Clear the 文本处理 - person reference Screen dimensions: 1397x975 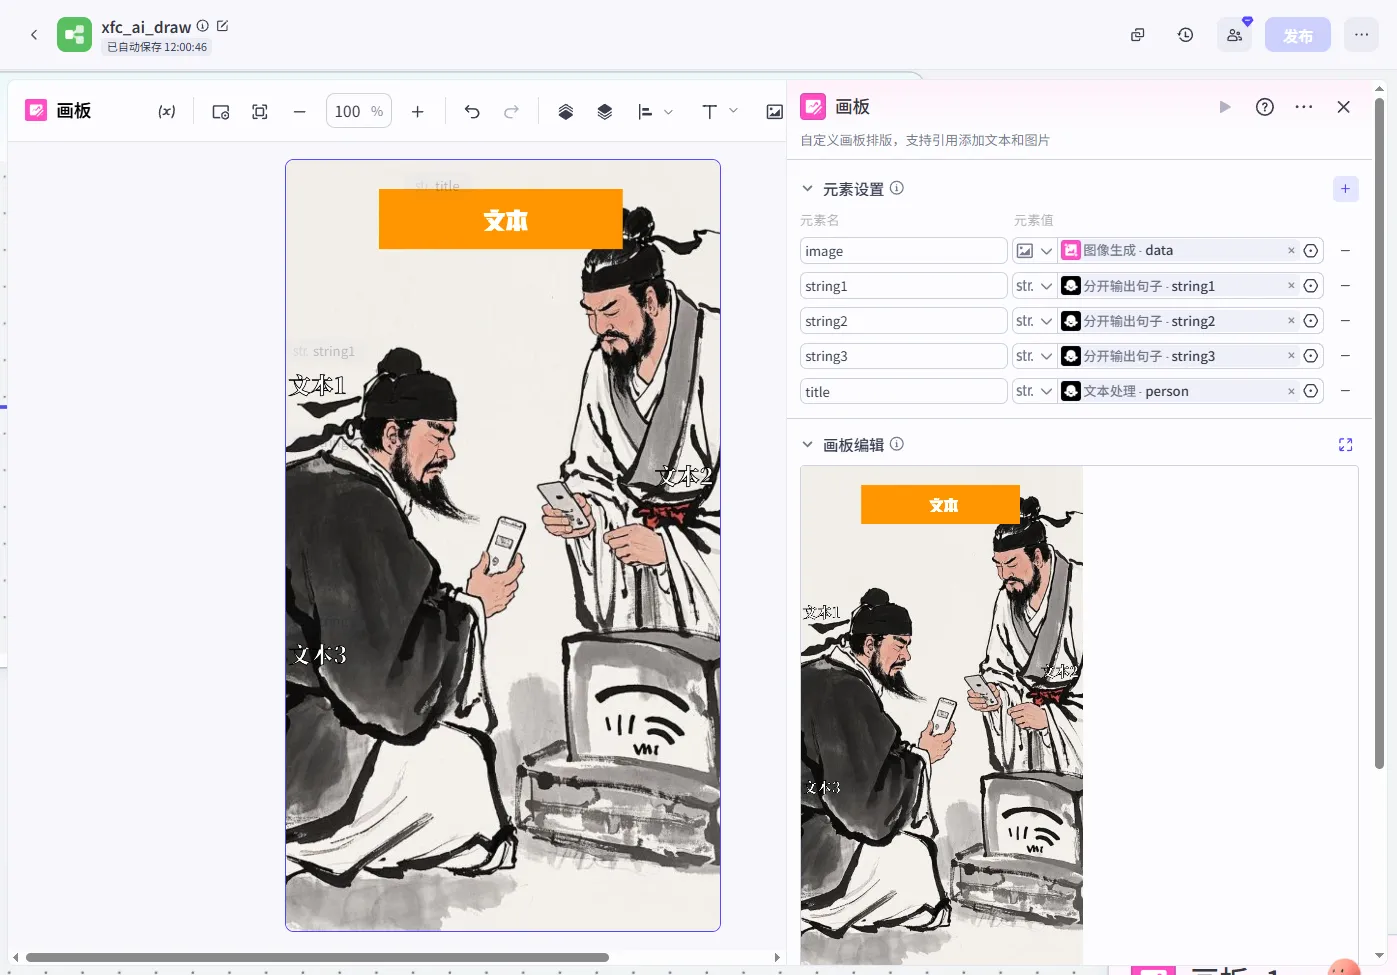coord(1291,391)
